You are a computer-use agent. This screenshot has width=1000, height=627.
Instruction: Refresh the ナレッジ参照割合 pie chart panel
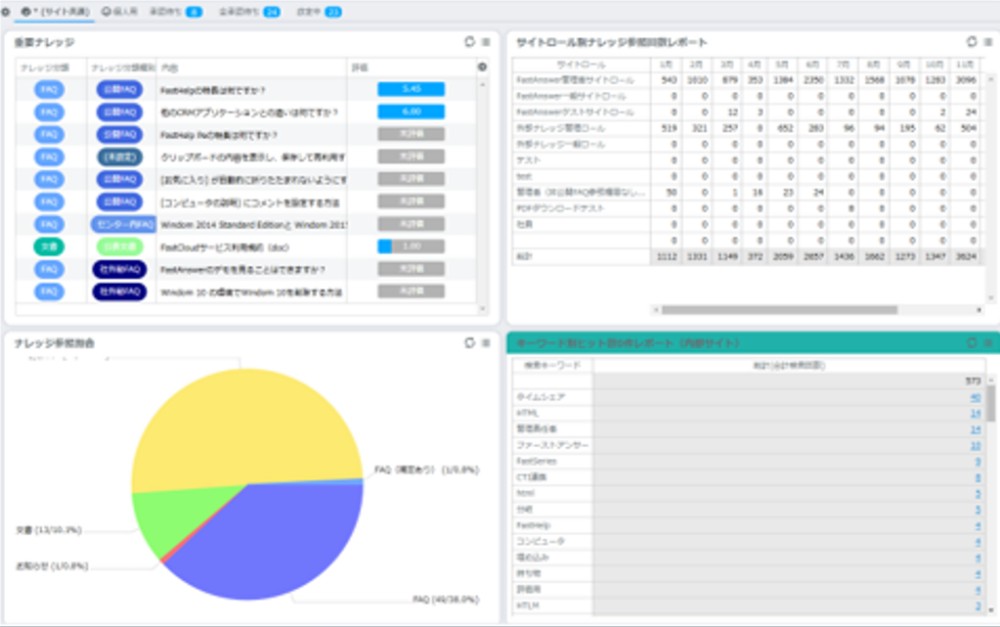470,343
